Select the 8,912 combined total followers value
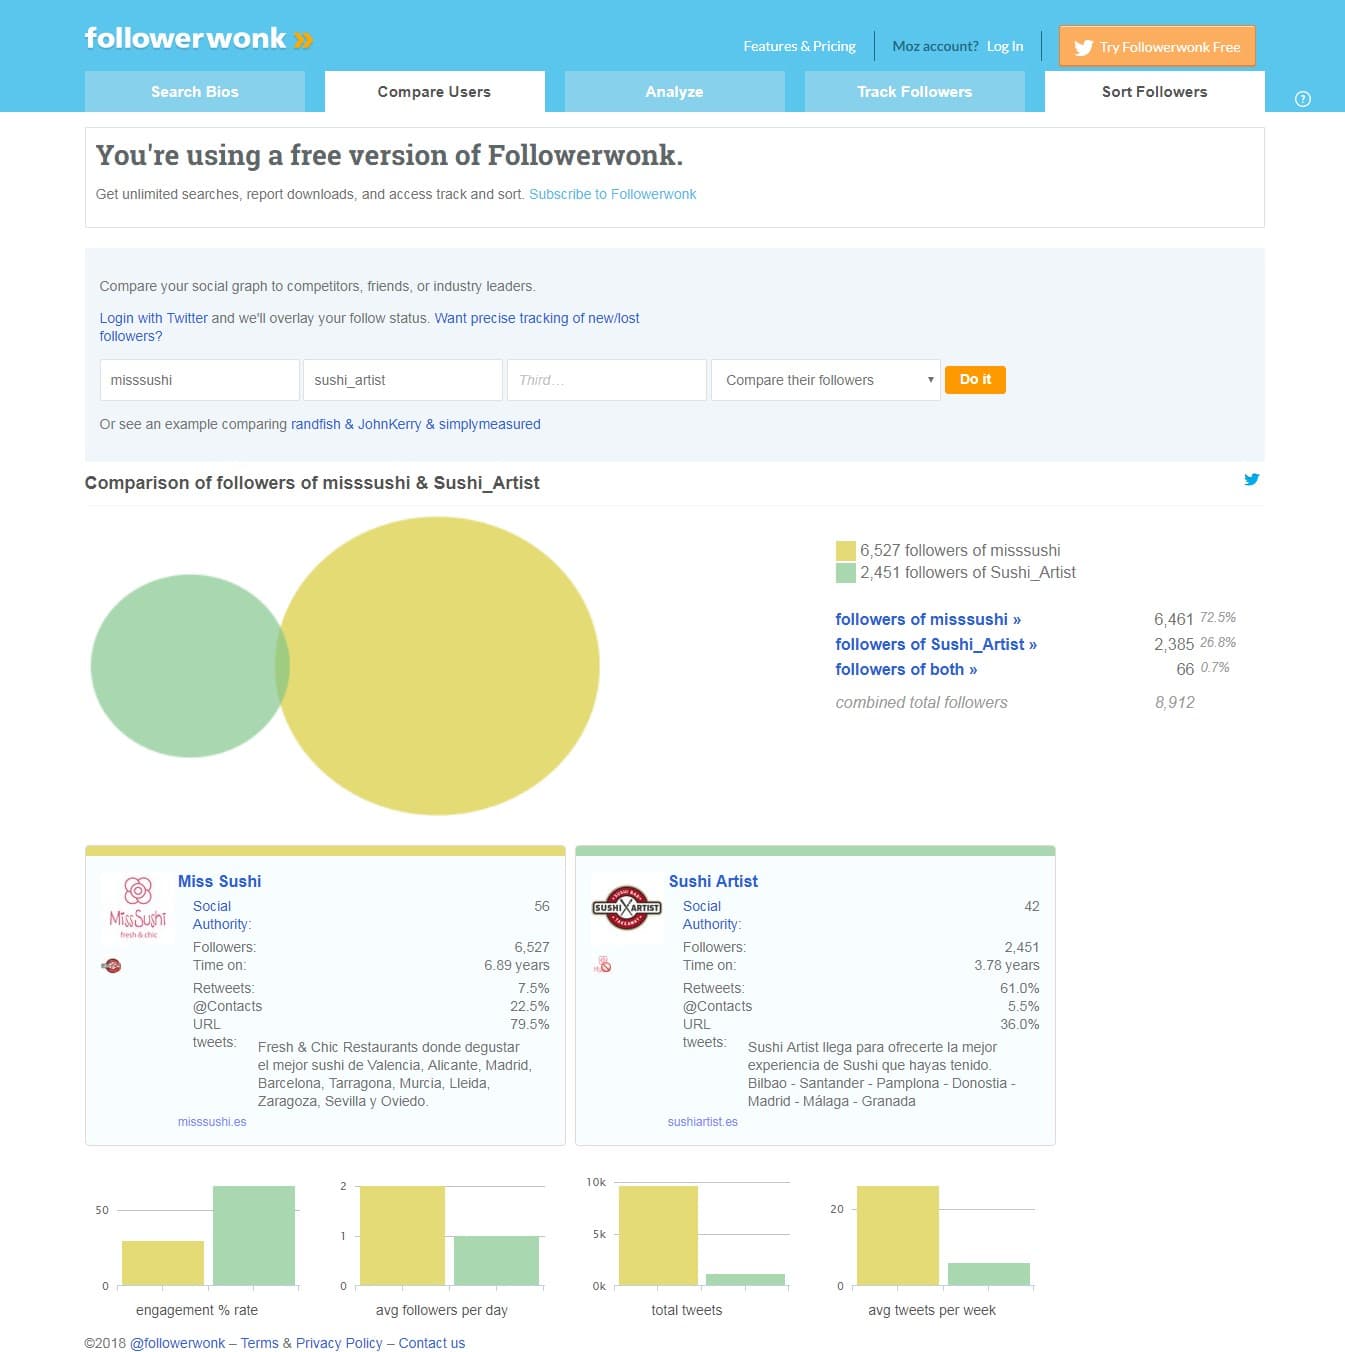Image resolution: width=1345 pixels, height=1352 pixels. click(1175, 702)
